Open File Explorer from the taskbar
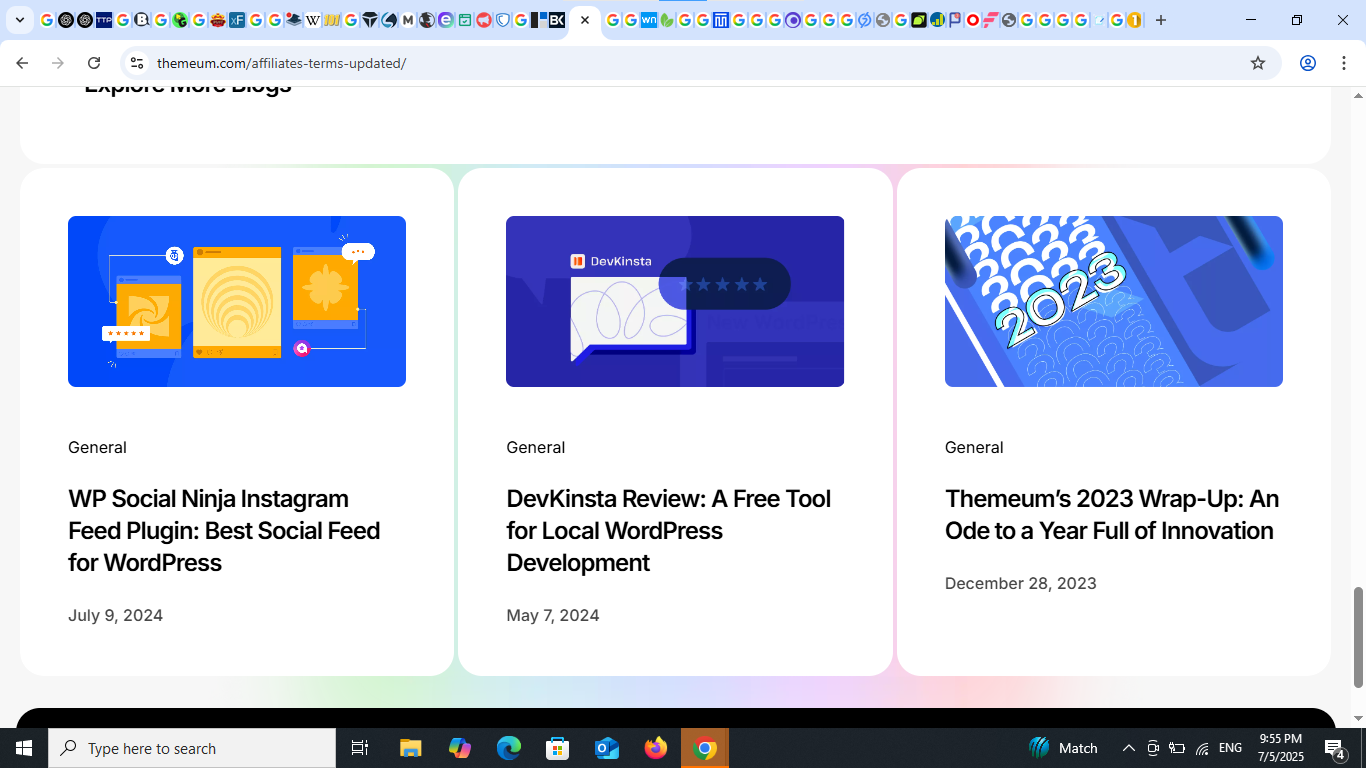Viewport: 1366px width, 768px height. tap(411, 748)
